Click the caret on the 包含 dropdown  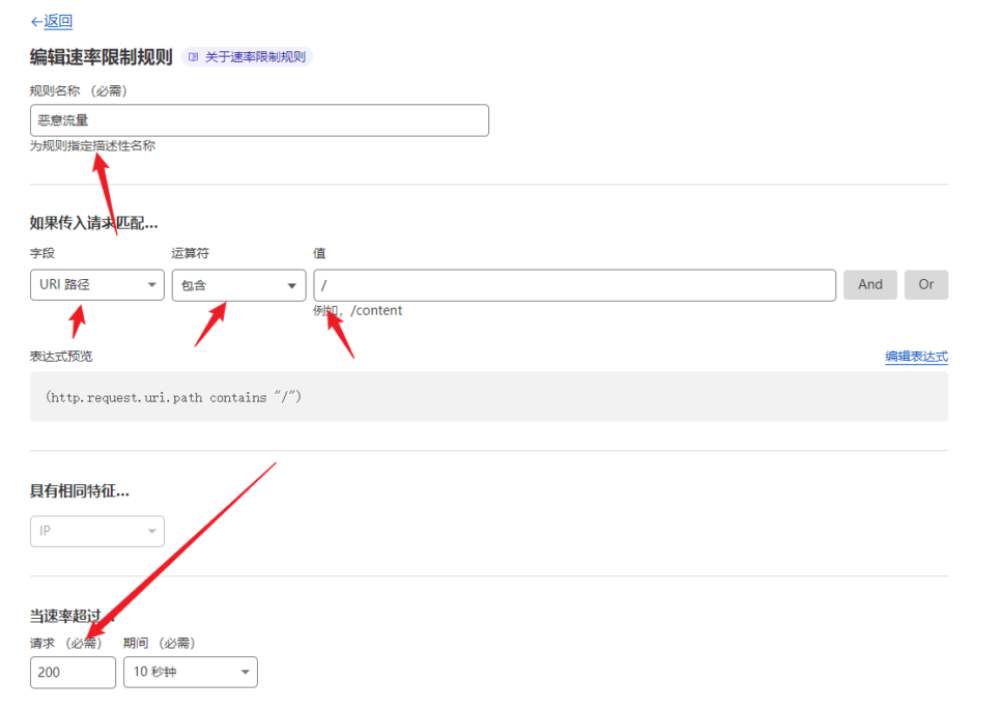[293, 286]
